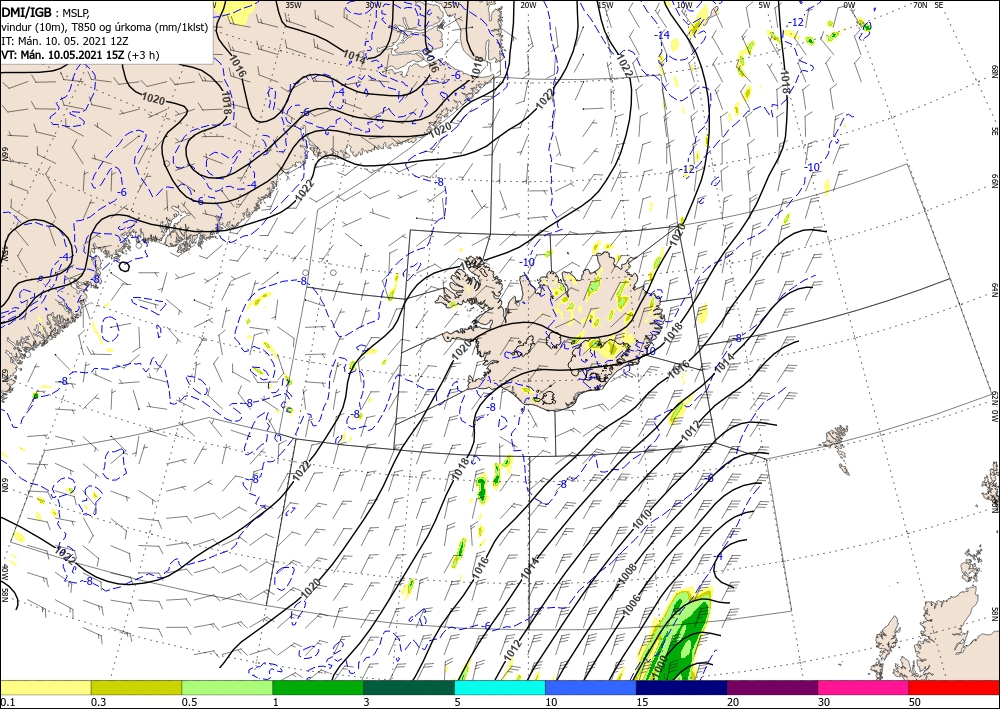Choose the navy 15–20 legend swatch
The height and width of the screenshot is (709, 1000).
tap(682, 687)
